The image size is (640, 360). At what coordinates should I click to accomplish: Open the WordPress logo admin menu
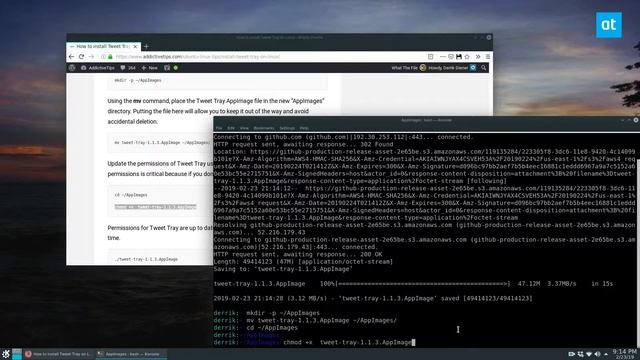pyautogui.click(x=72, y=68)
